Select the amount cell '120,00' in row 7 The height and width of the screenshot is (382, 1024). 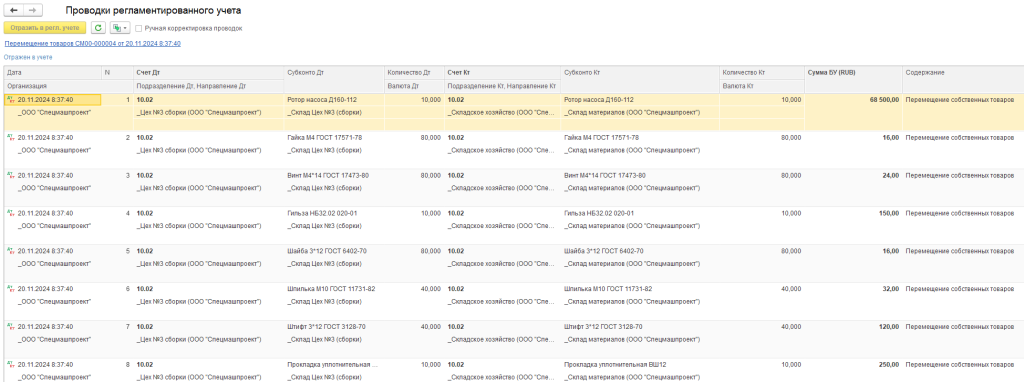[853, 326]
